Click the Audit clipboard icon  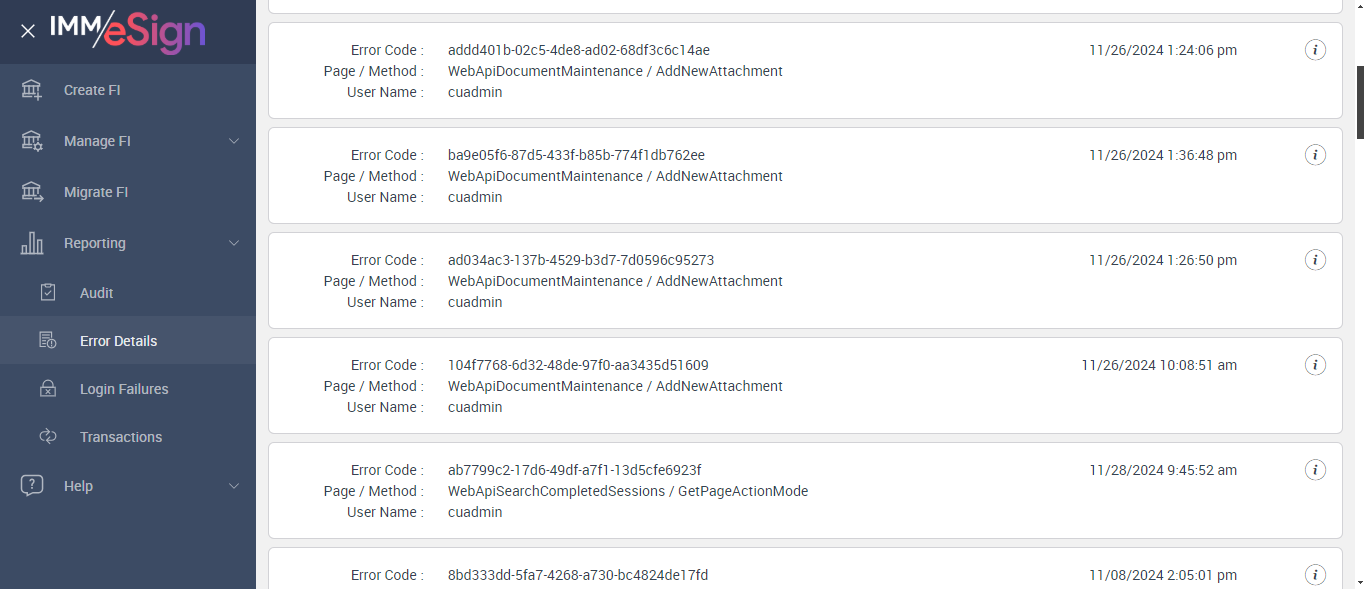48,293
